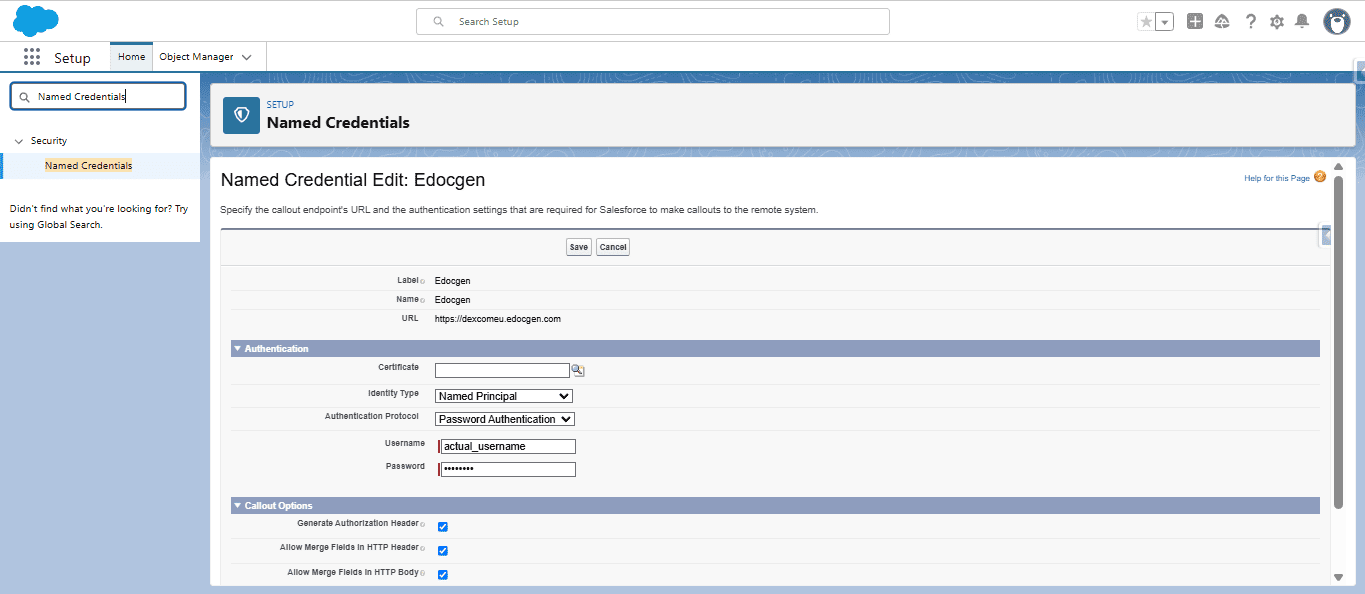Image resolution: width=1365 pixels, height=594 pixels.
Task: Click the SETUP breadcrumb link
Action: 280,104
